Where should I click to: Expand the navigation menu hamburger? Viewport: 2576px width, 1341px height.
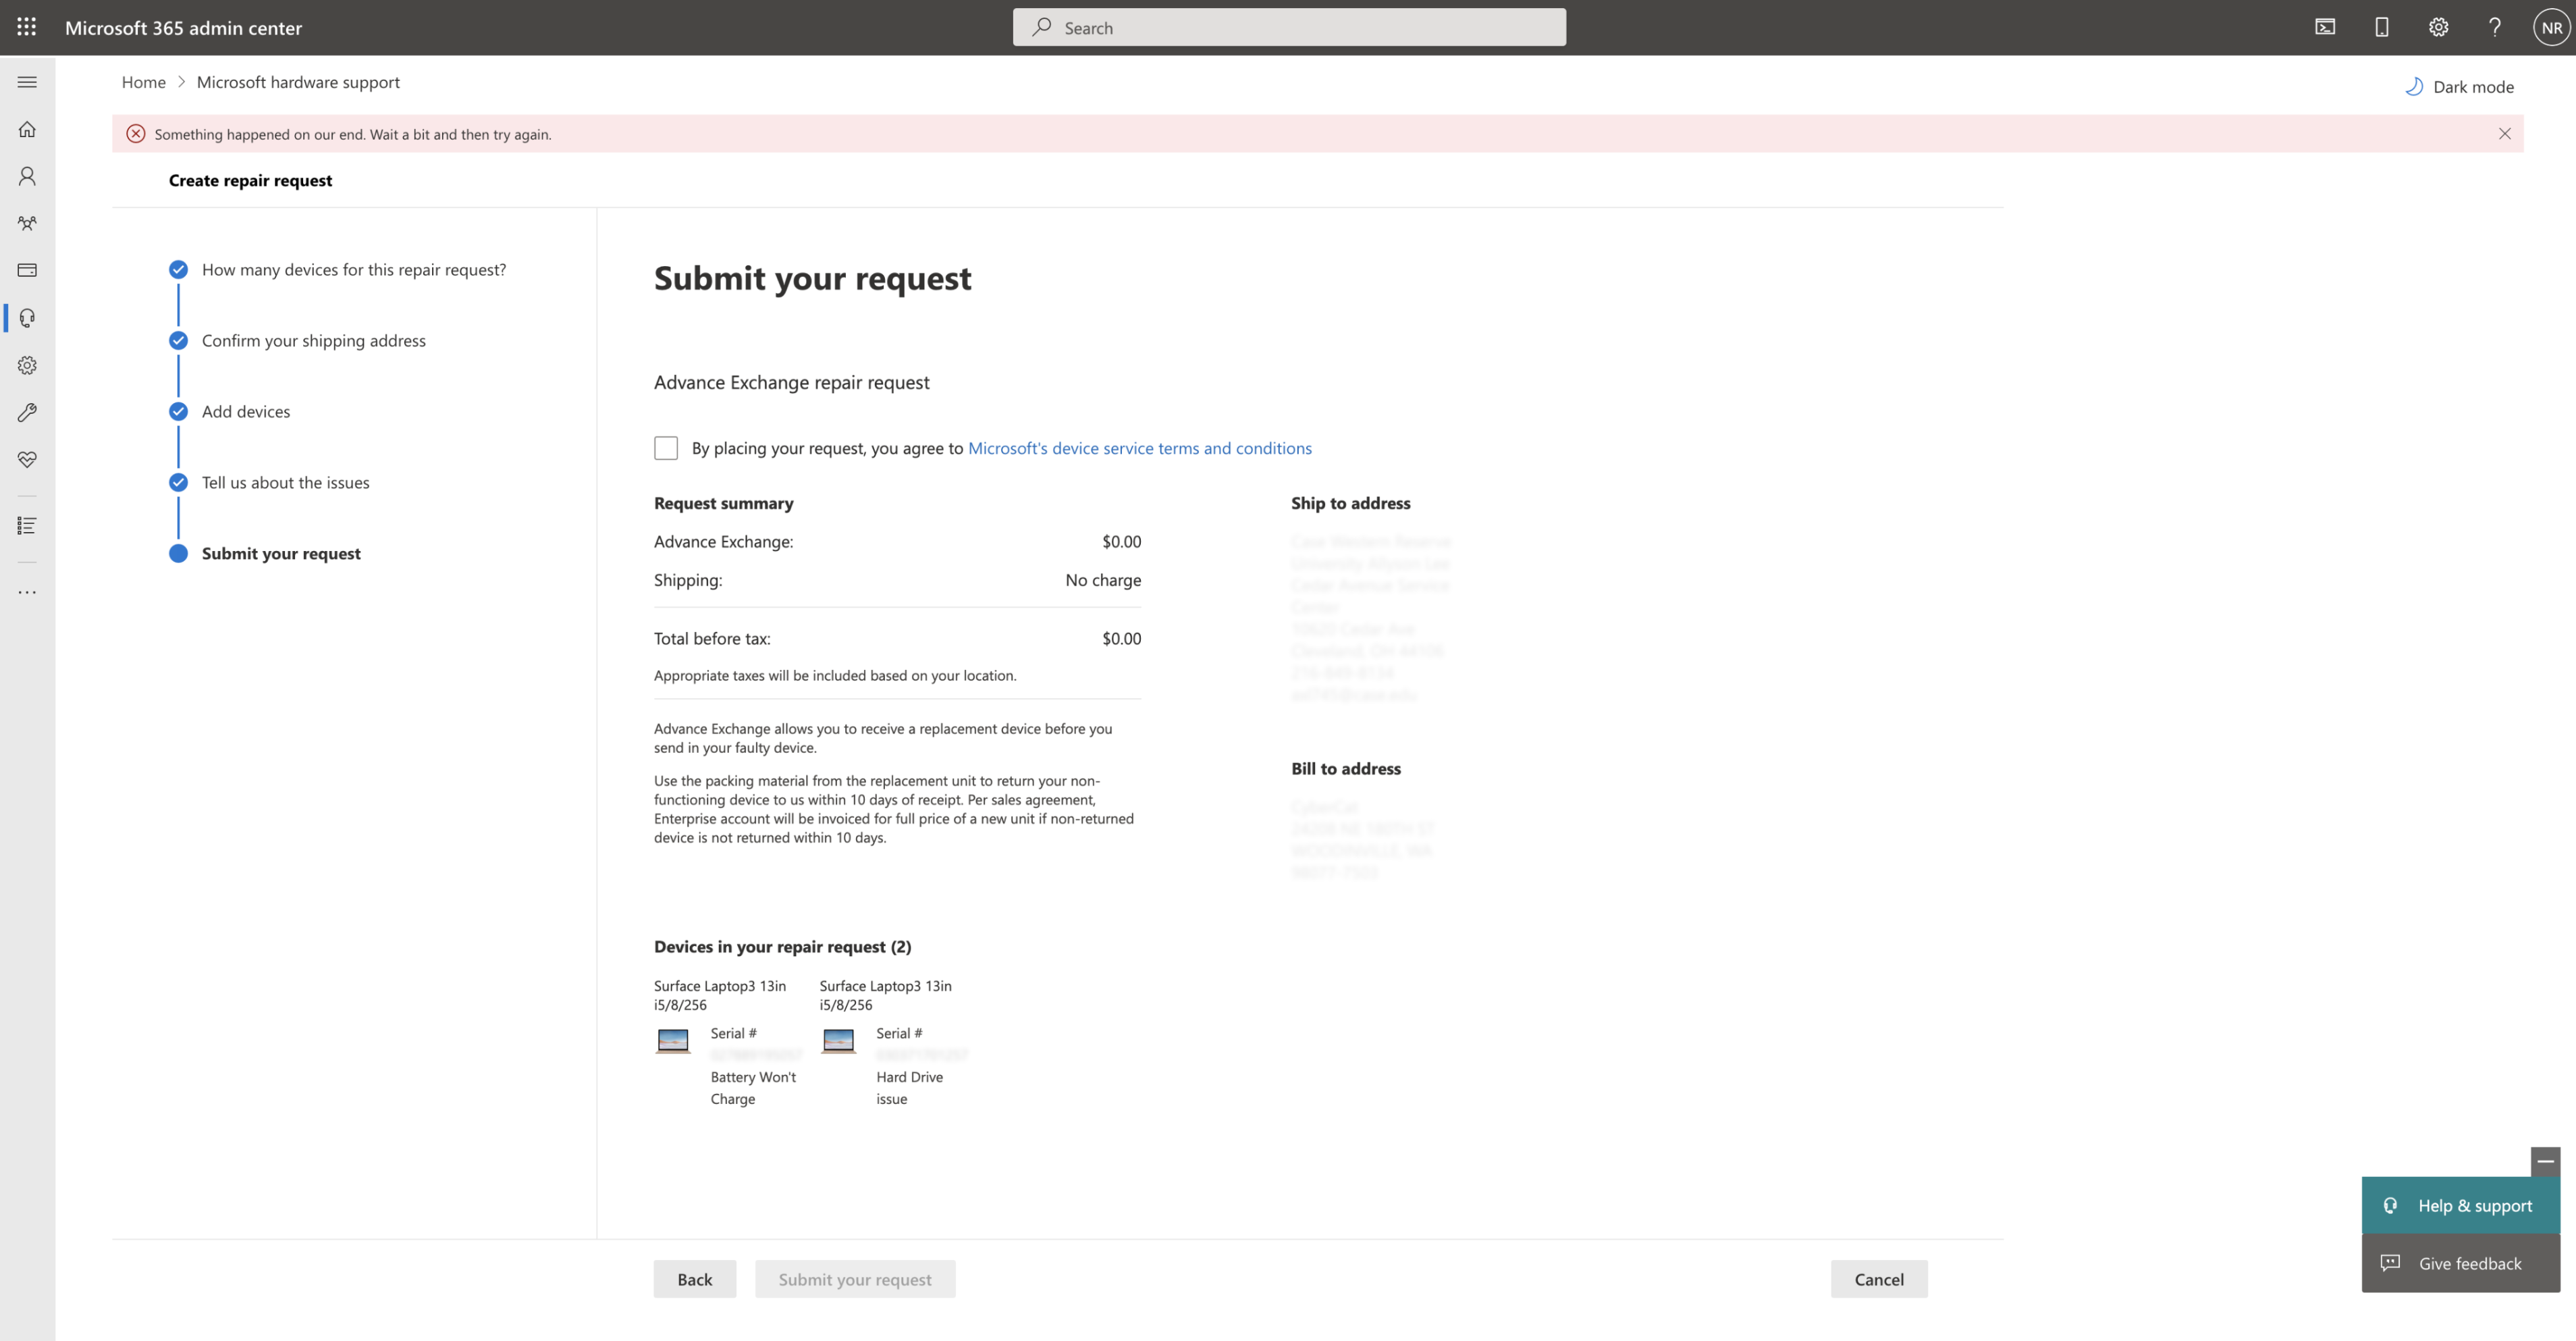[27, 82]
